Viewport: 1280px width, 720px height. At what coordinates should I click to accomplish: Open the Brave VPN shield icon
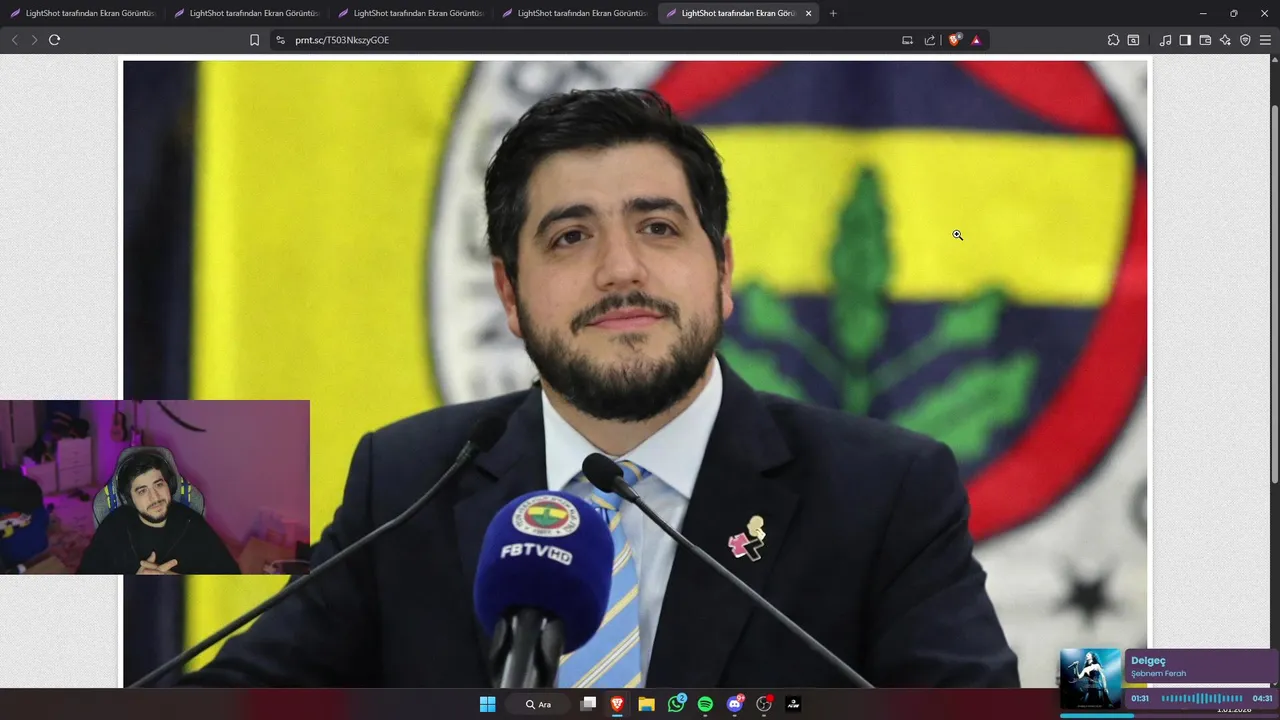tap(1245, 40)
